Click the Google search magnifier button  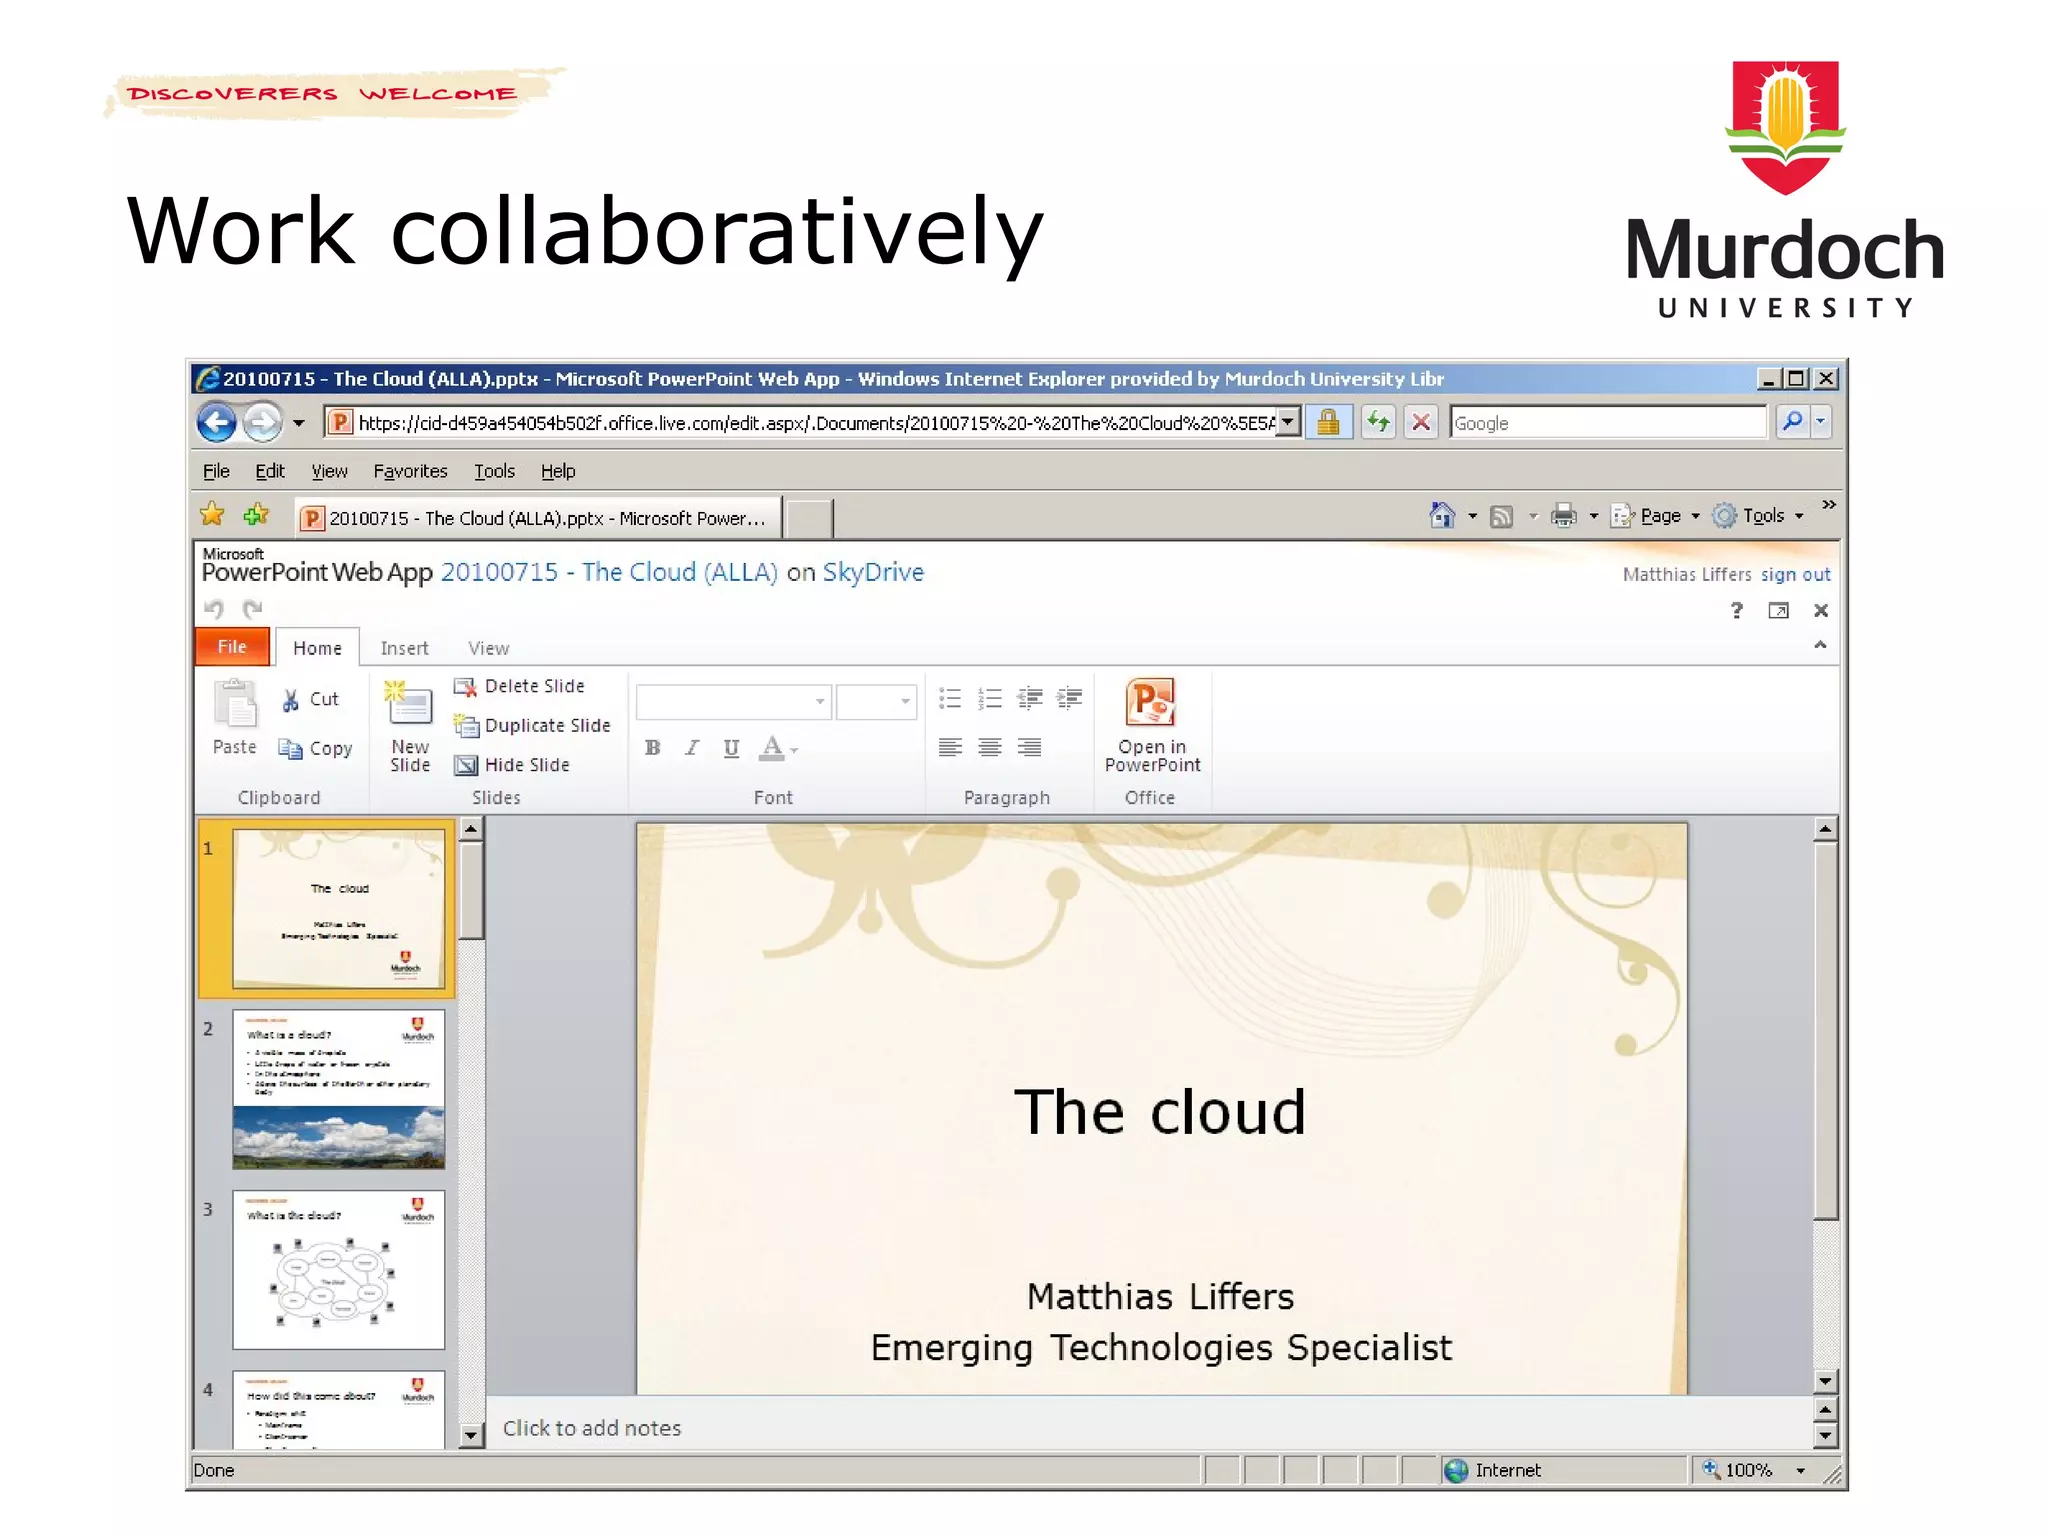[x=1792, y=422]
